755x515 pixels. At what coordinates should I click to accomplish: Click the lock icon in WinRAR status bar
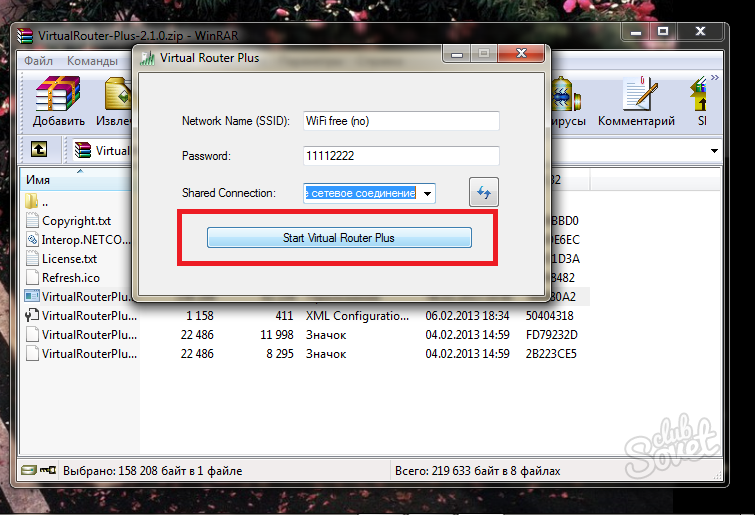coord(47,470)
